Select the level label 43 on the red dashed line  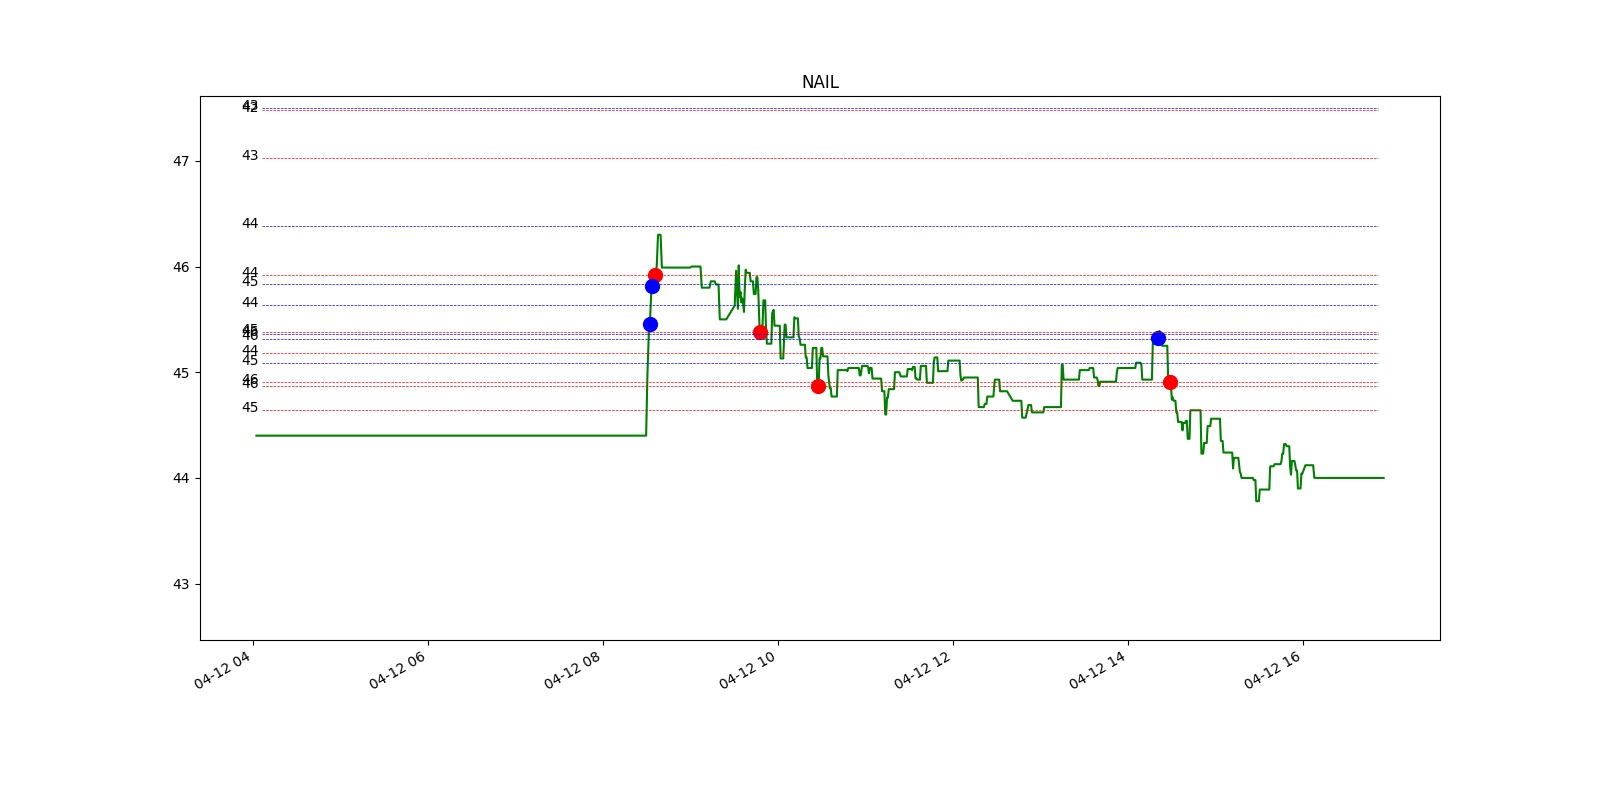point(250,156)
